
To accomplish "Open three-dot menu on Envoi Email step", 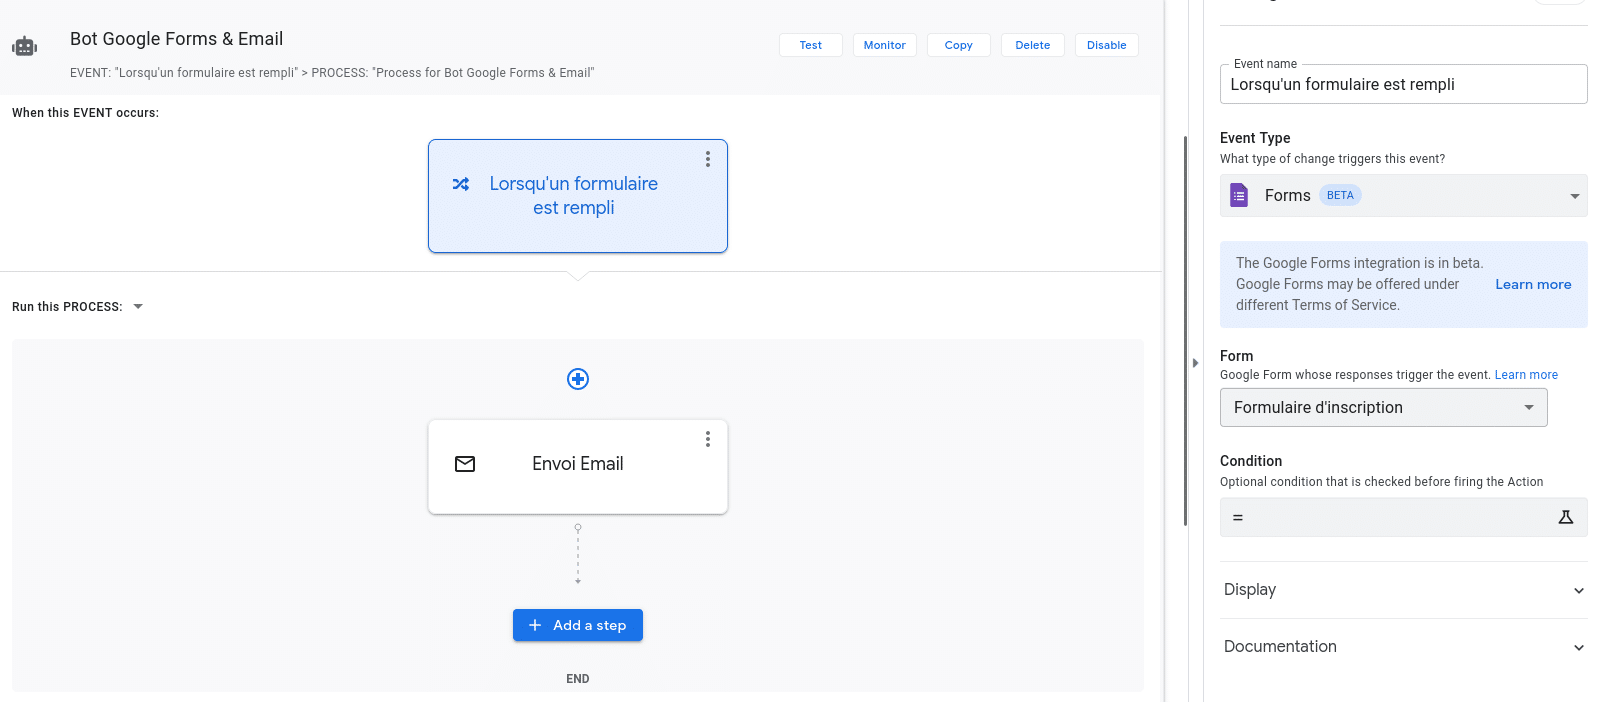I will point(708,439).
